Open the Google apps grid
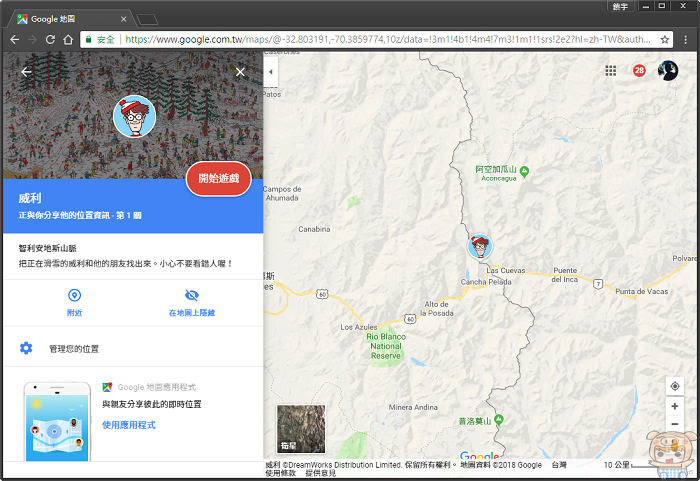The width and height of the screenshot is (700, 481). pyautogui.click(x=610, y=71)
